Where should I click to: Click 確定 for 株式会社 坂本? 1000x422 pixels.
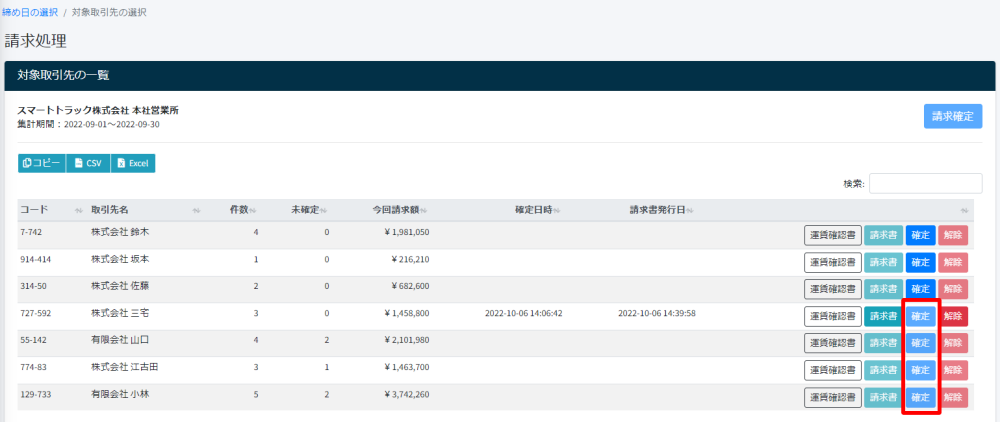920,262
